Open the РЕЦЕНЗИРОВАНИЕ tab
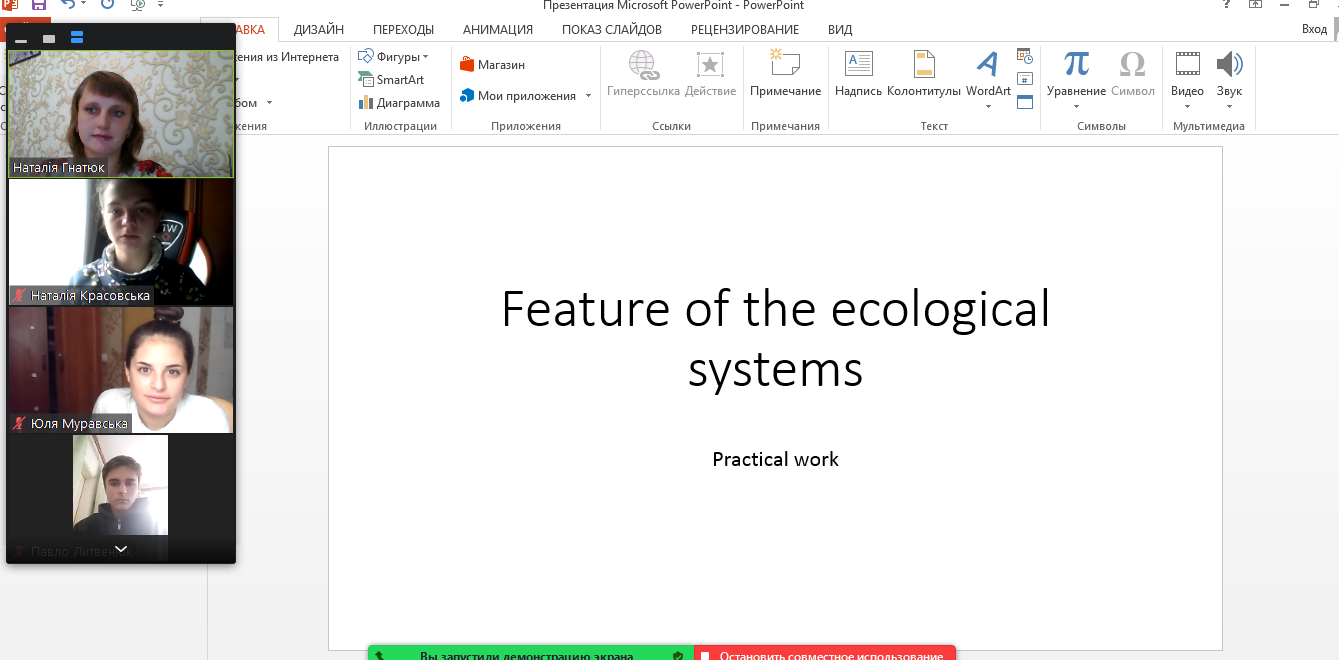Viewport: 1339px width, 660px height. (745, 29)
